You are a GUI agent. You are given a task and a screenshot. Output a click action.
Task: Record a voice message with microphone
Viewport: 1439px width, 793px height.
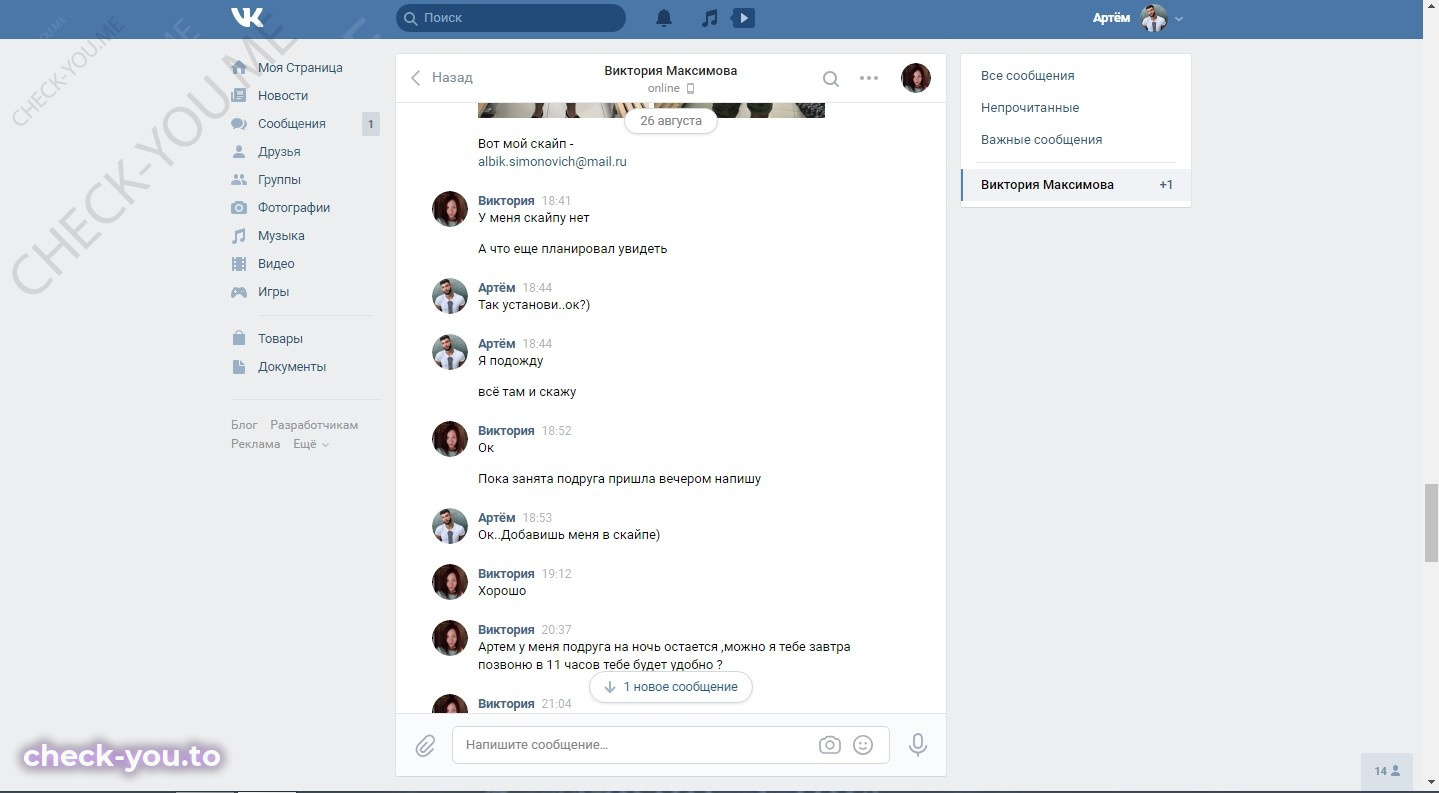(x=917, y=745)
